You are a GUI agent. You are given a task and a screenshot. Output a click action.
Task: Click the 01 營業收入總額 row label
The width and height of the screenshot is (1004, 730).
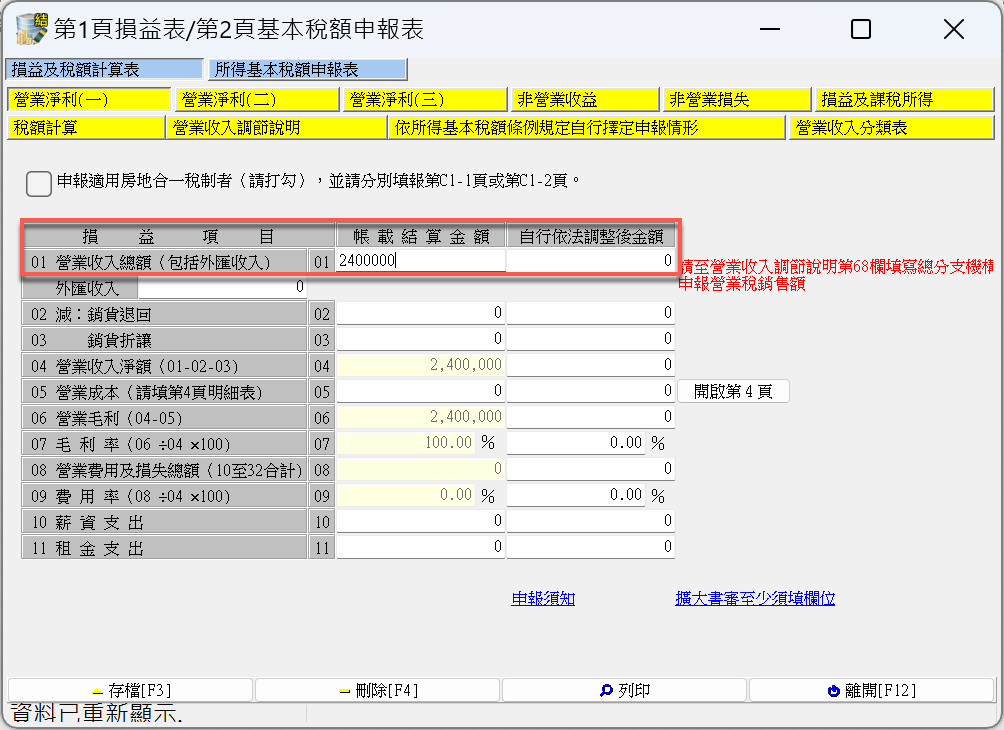point(165,262)
